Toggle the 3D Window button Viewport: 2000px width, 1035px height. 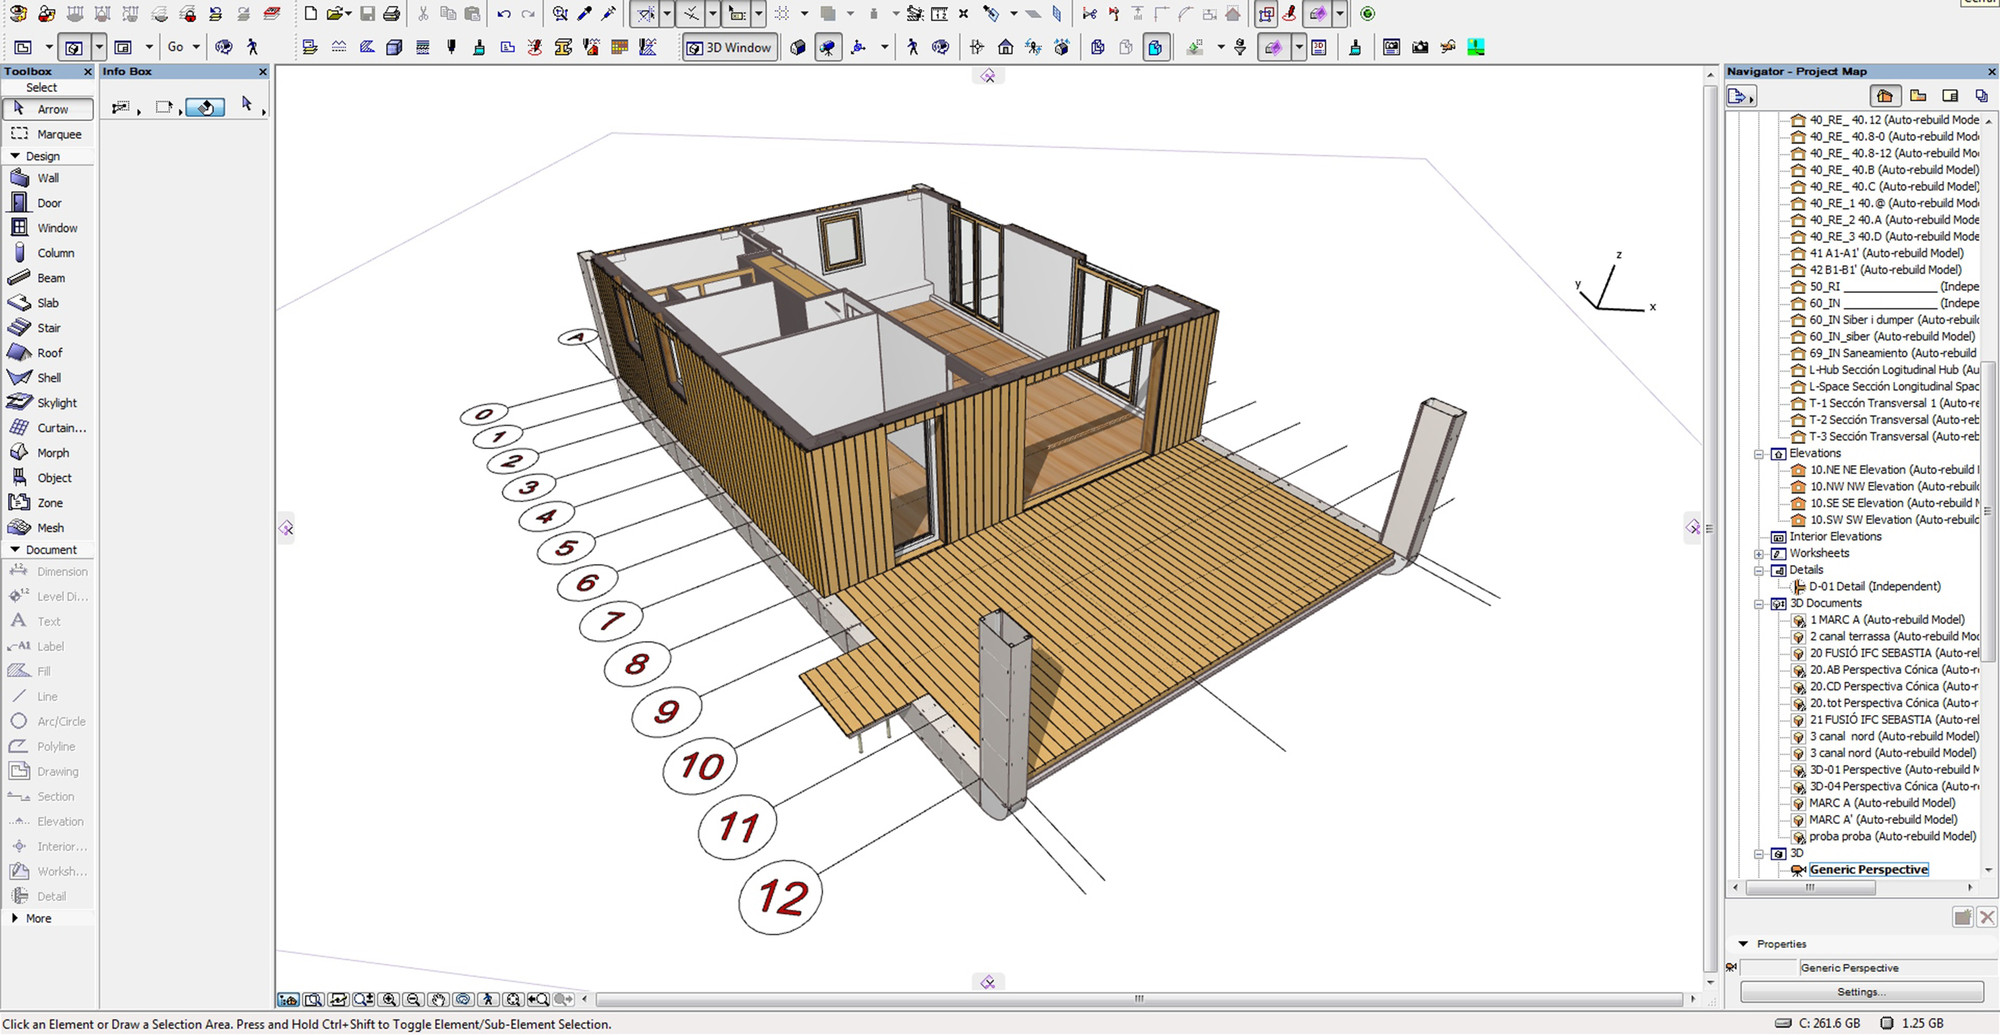point(729,47)
